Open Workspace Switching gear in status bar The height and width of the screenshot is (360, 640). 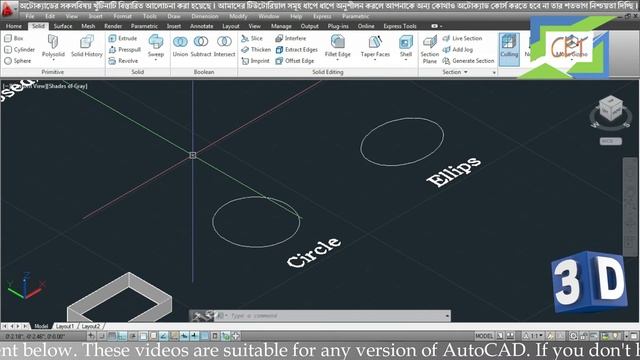click(x=573, y=336)
